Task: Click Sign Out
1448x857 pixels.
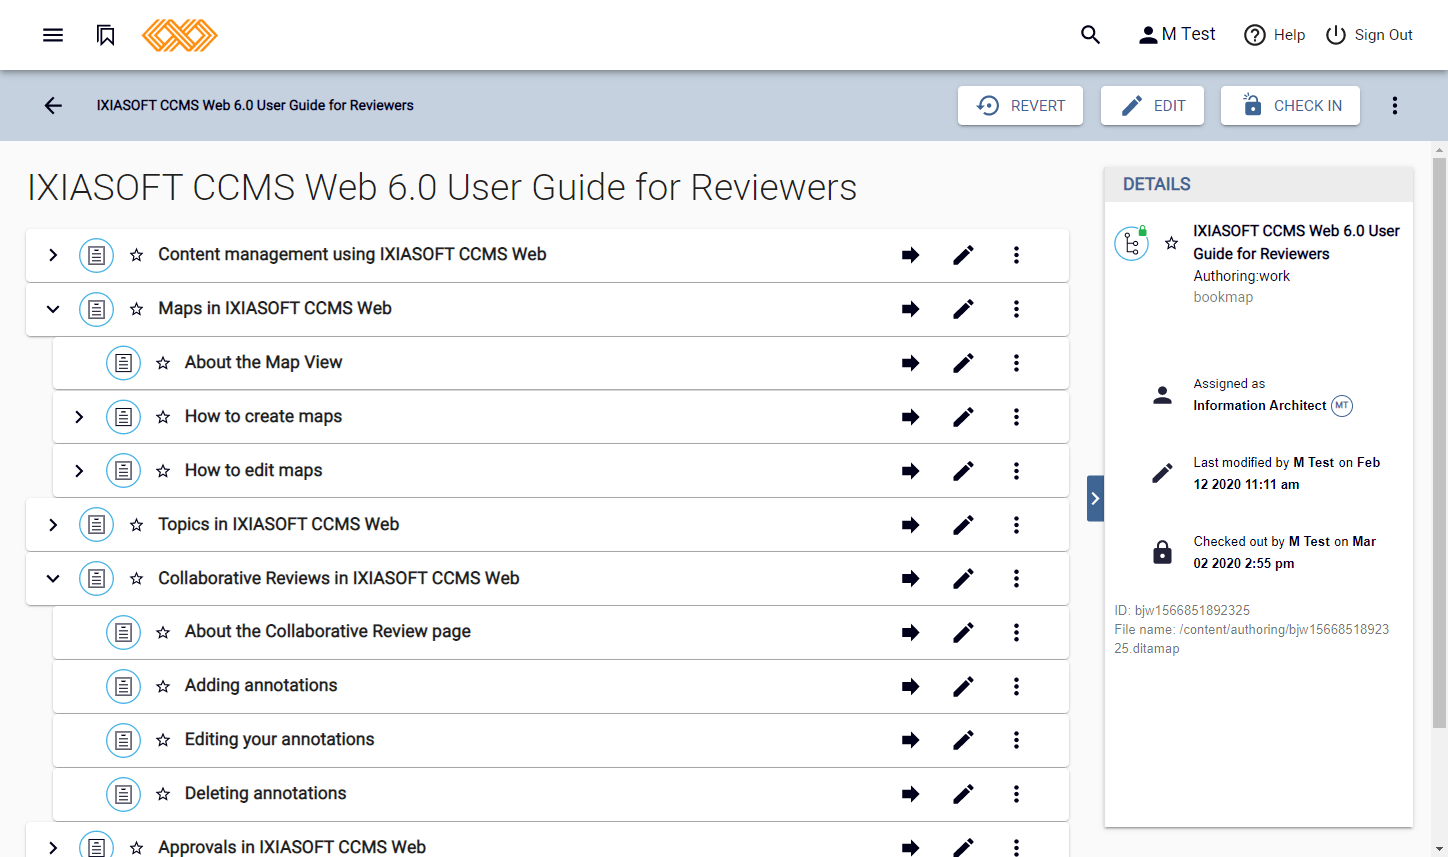Action: pos(1369,35)
